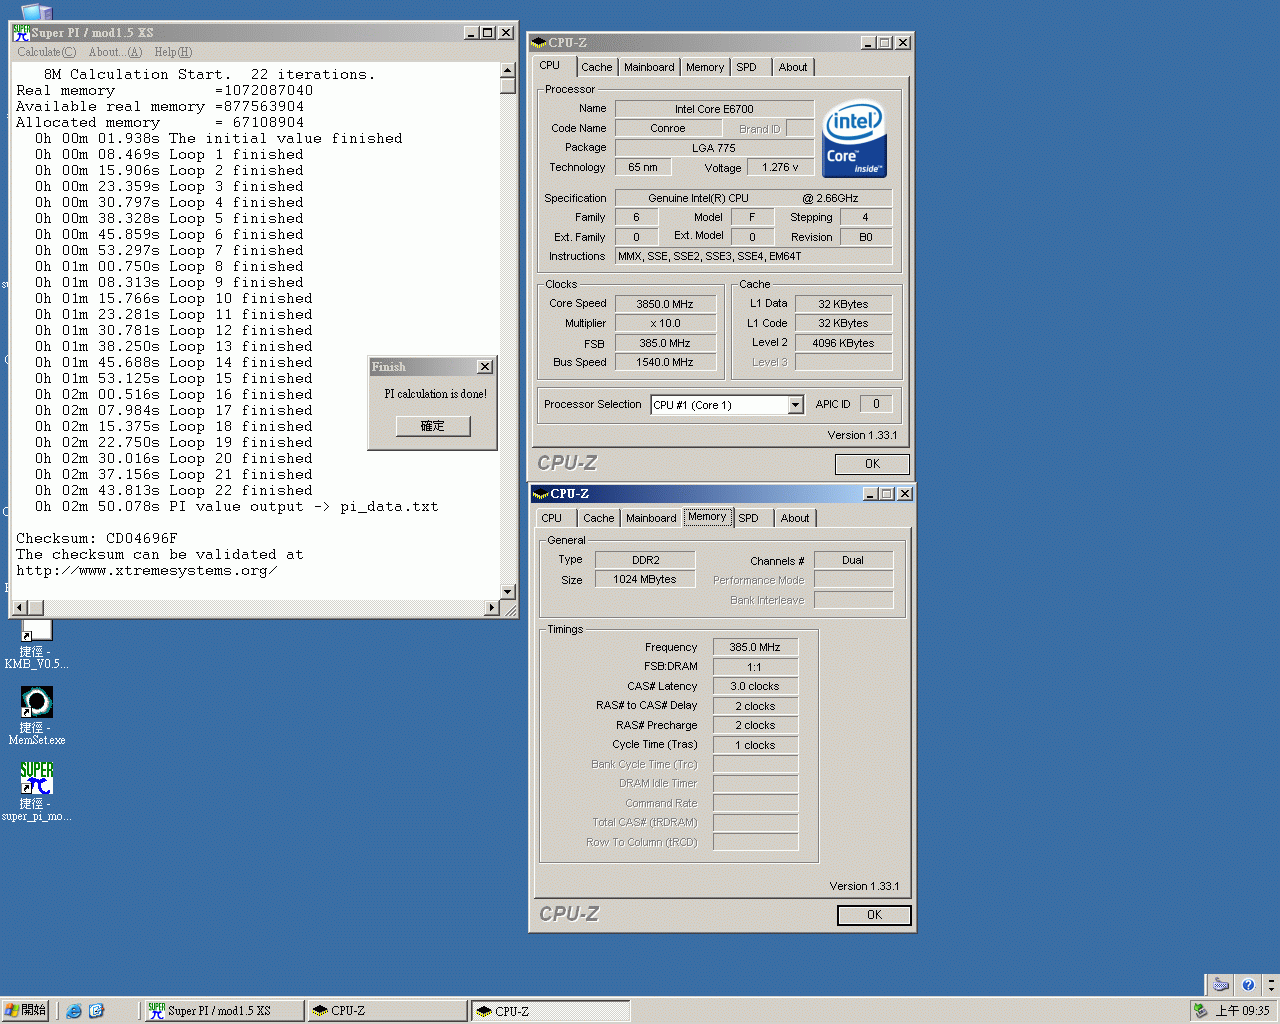The width and height of the screenshot is (1280, 1024).
Task: Click the Level 2 4096 KBytes field
Action: (x=843, y=343)
